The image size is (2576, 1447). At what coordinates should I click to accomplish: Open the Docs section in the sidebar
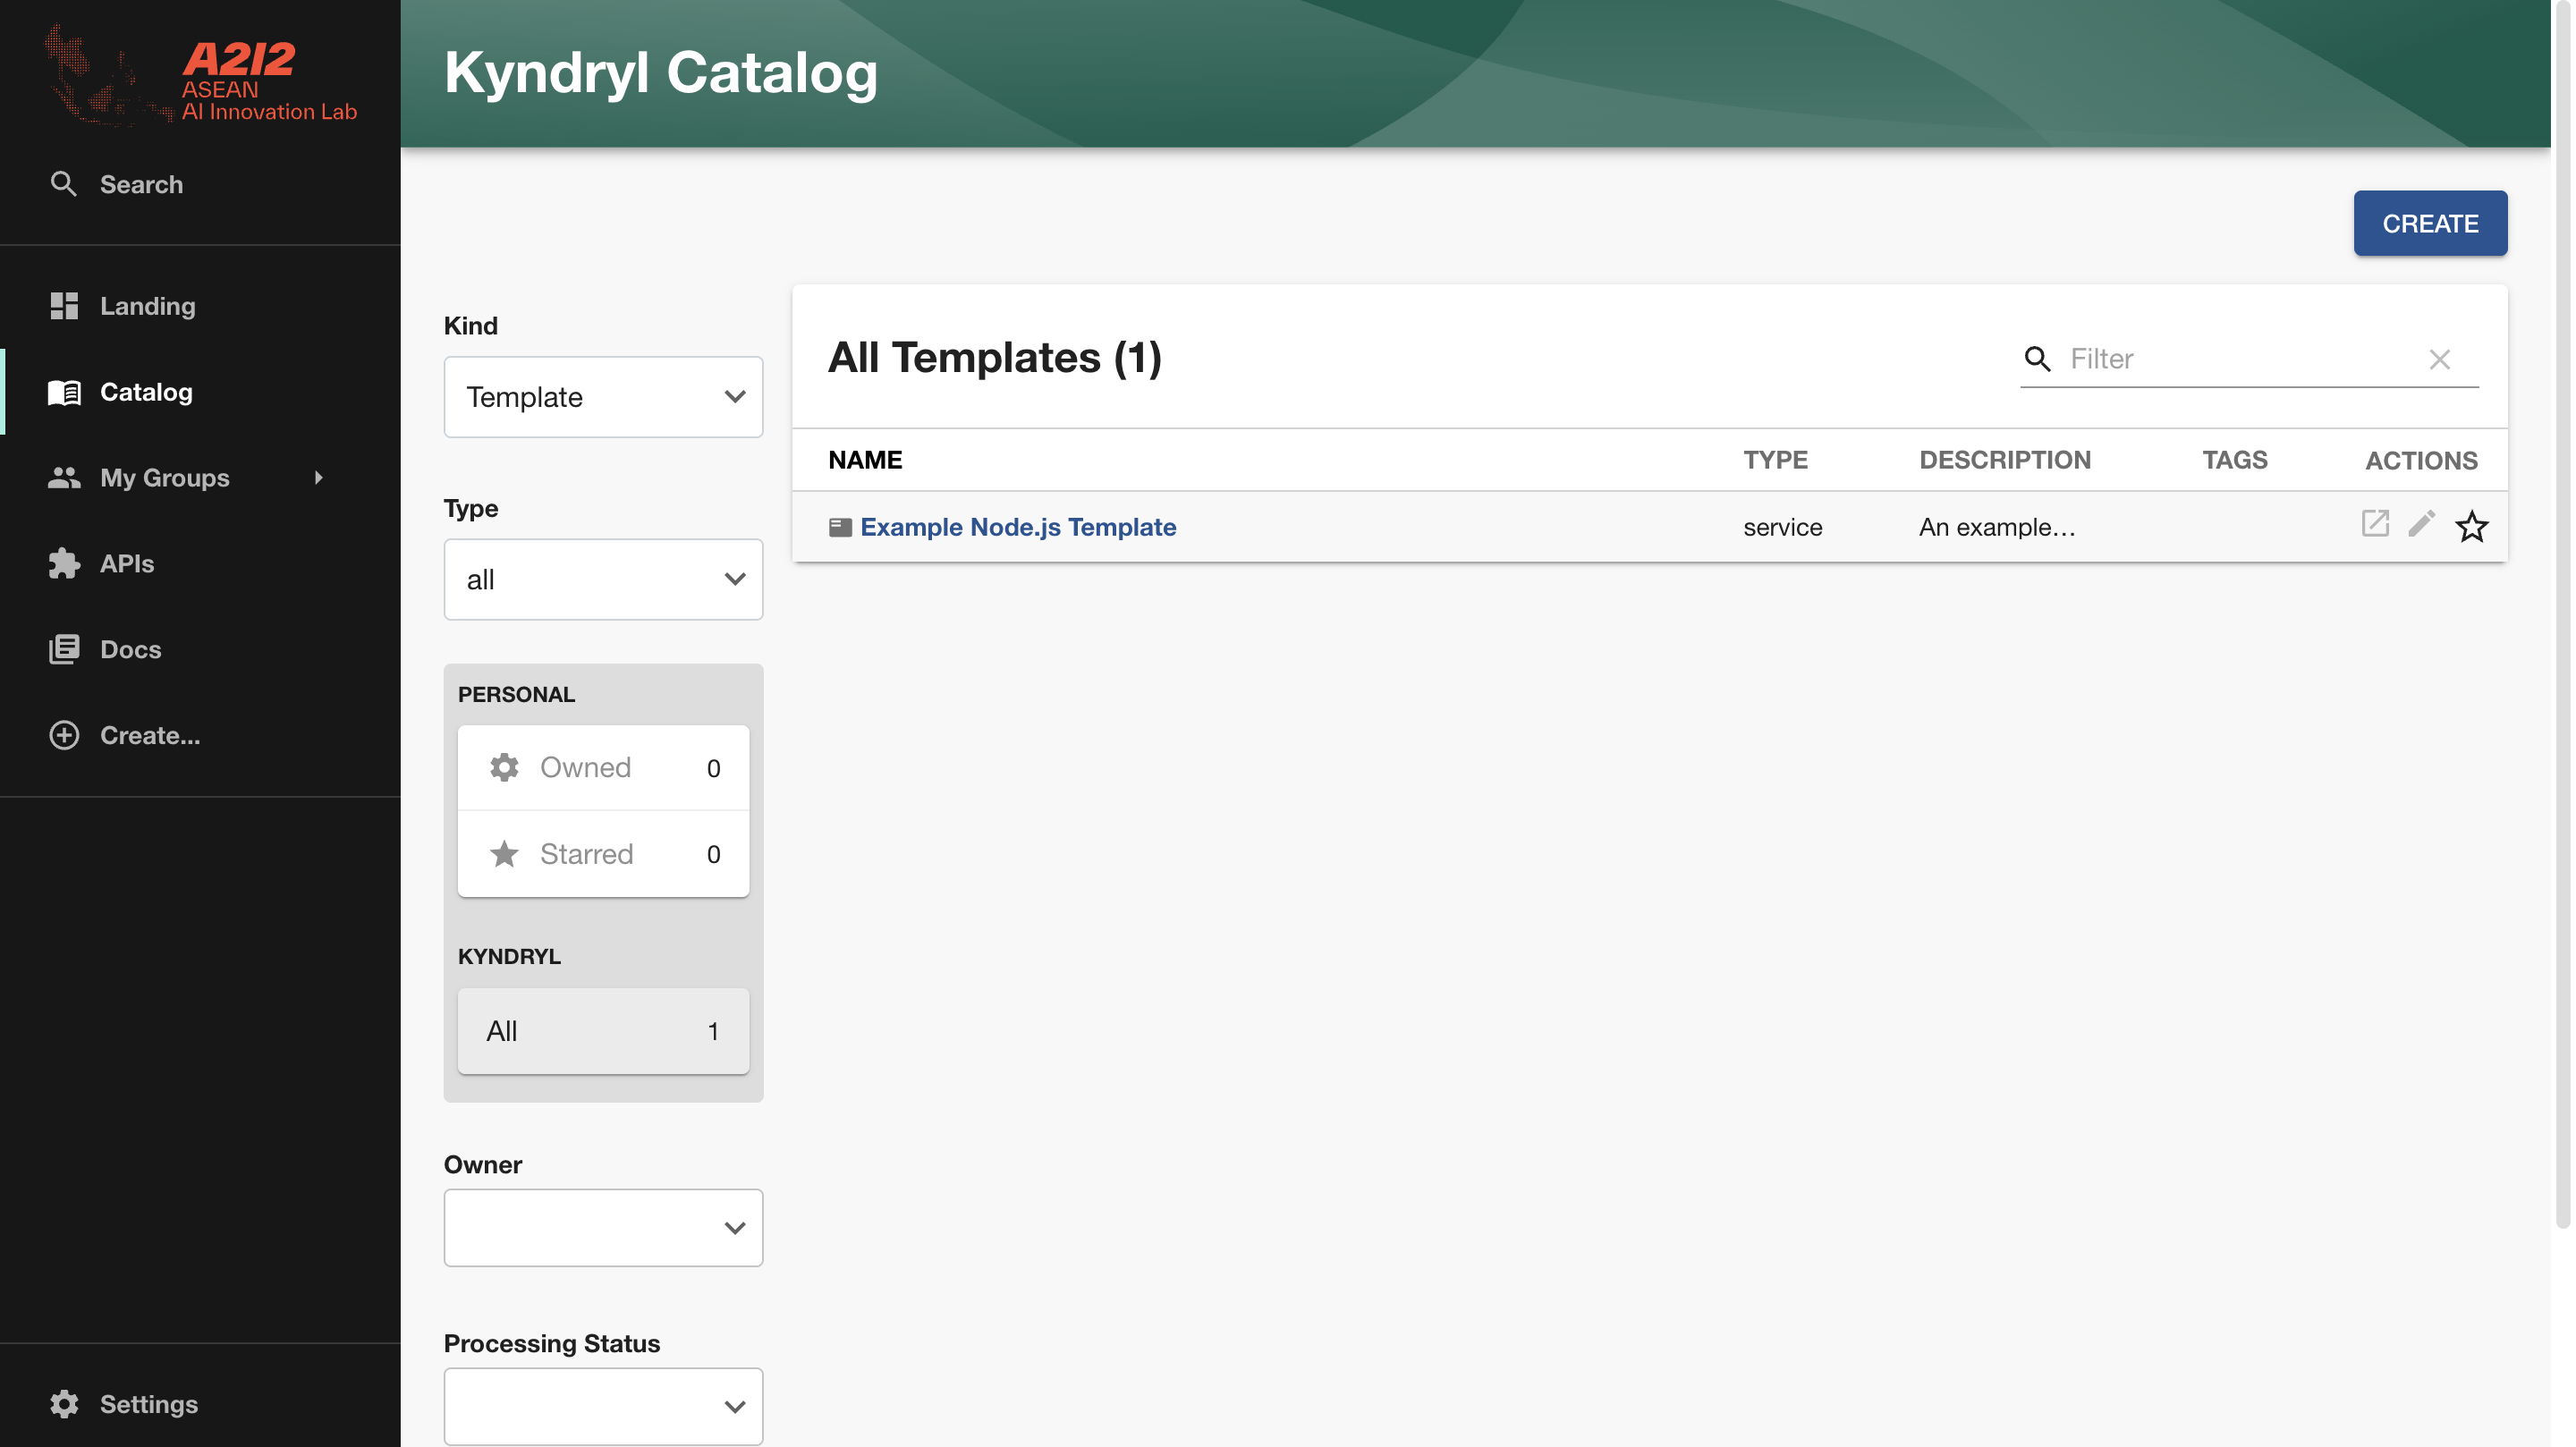130,649
